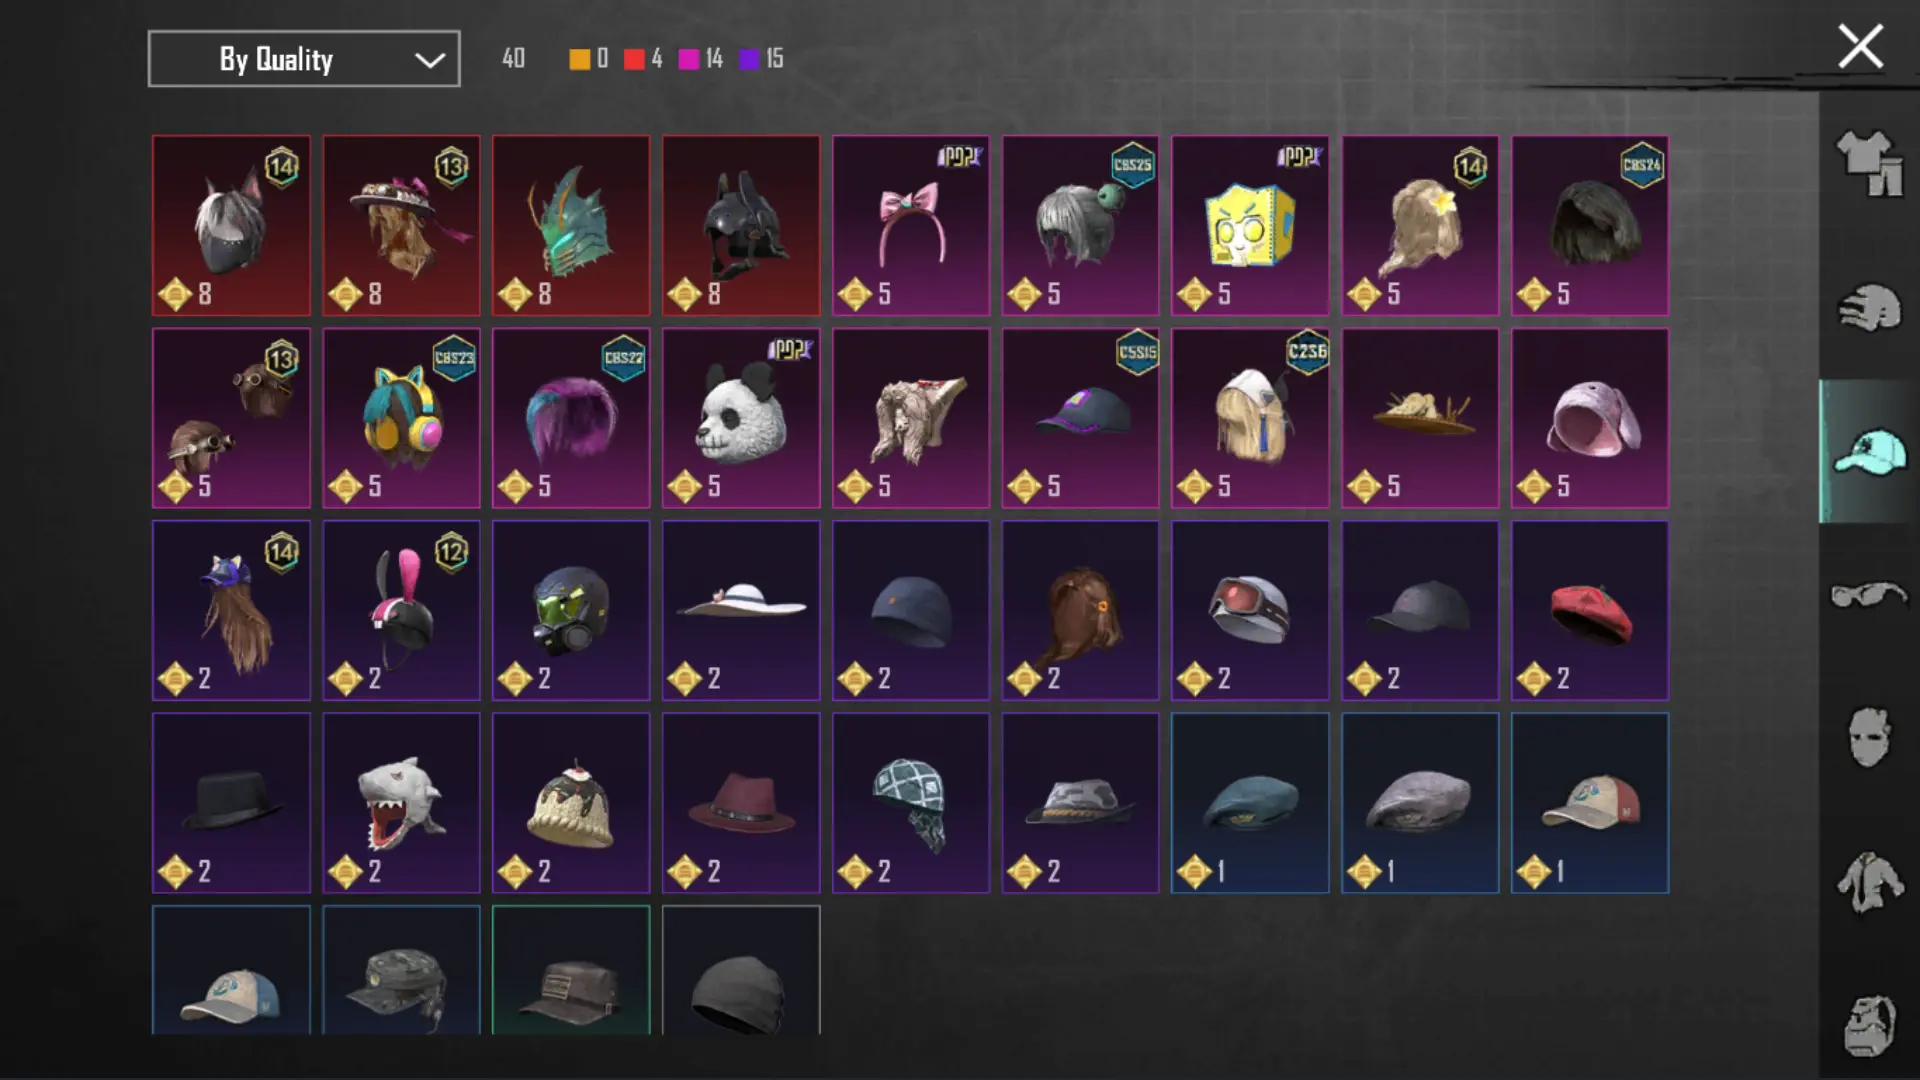Select the headgear cap category tab
This screenshot has width=1920, height=1080.
click(1869, 452)
